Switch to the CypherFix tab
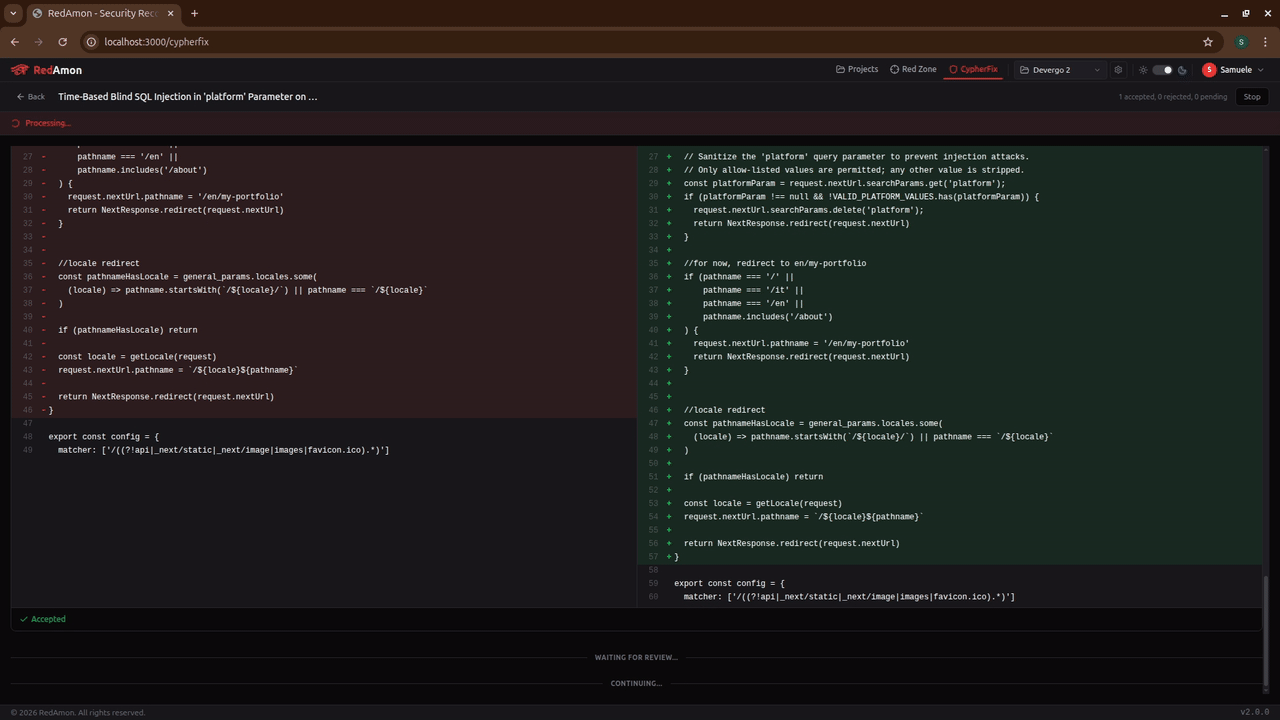Screen dimensions: 1280x720 973,69
